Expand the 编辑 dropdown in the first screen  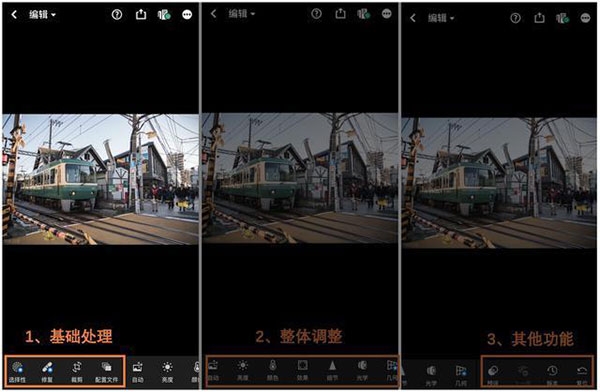tap(42, 15)
